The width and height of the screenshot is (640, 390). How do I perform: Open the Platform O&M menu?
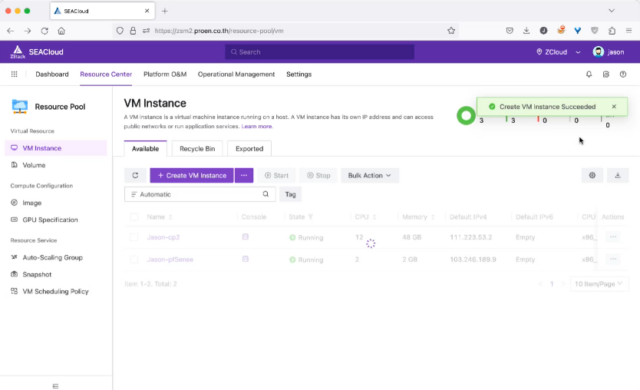click(165, 74)
